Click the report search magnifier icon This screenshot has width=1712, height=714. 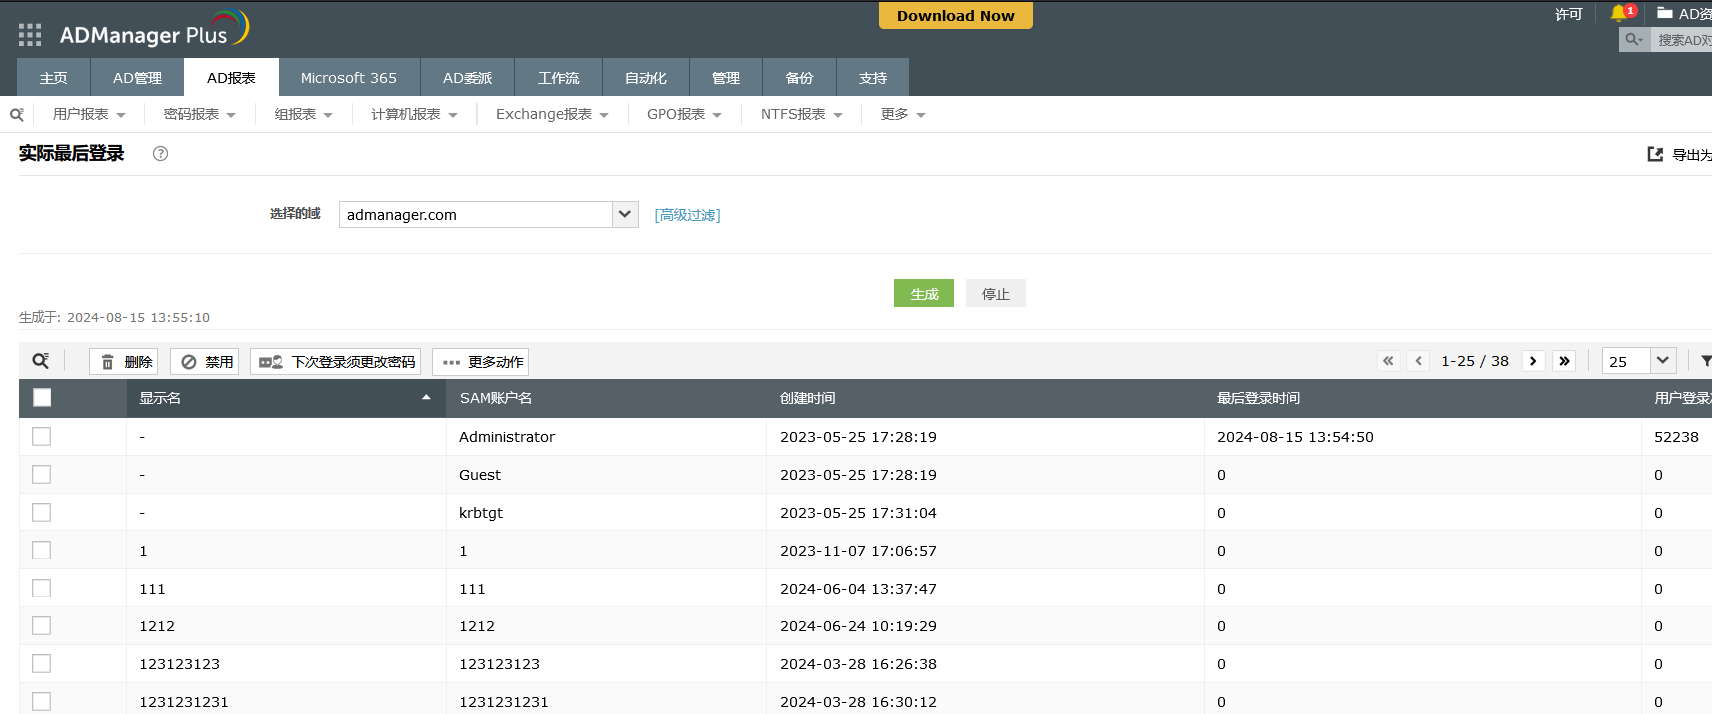[x=17, y=115]
